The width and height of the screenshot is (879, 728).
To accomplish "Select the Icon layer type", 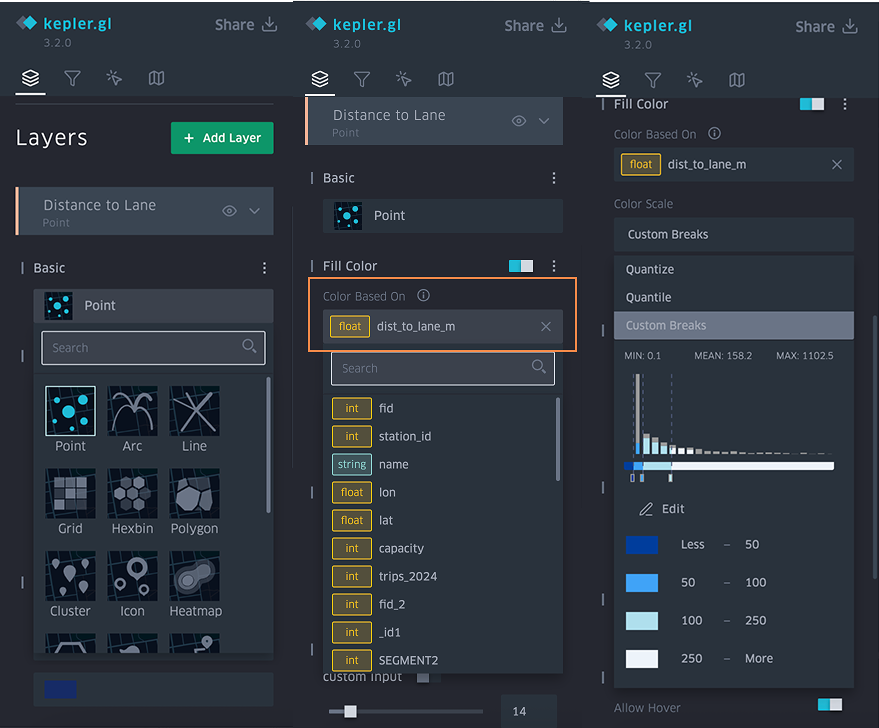I will pyautogui.click(x=132, y=575).
